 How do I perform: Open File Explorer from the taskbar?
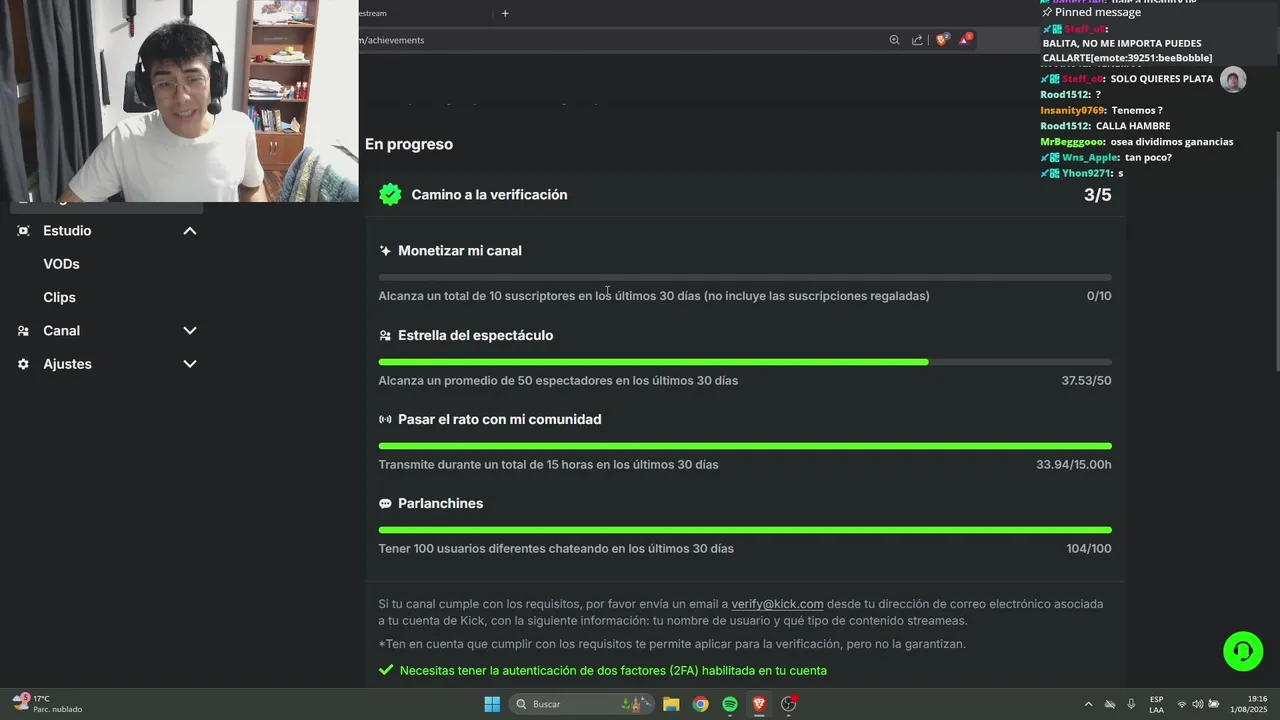click(x=671, y=704)
